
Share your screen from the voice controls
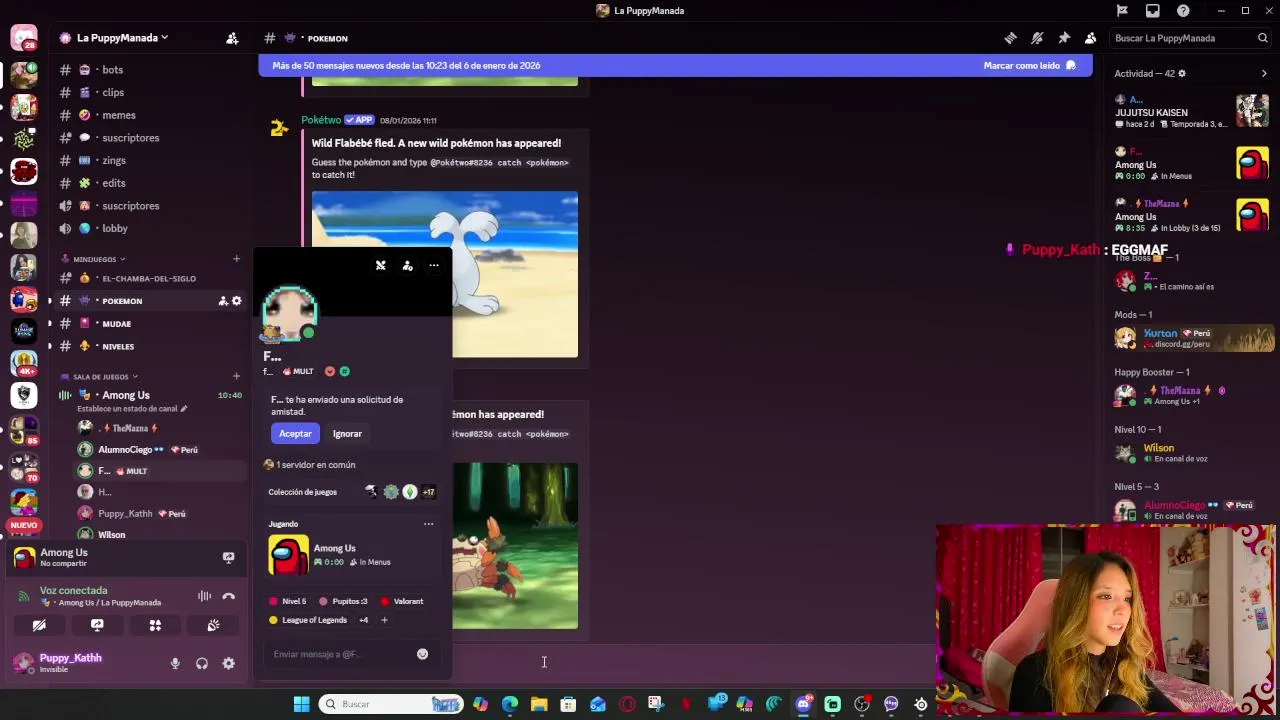click(97, 625)
